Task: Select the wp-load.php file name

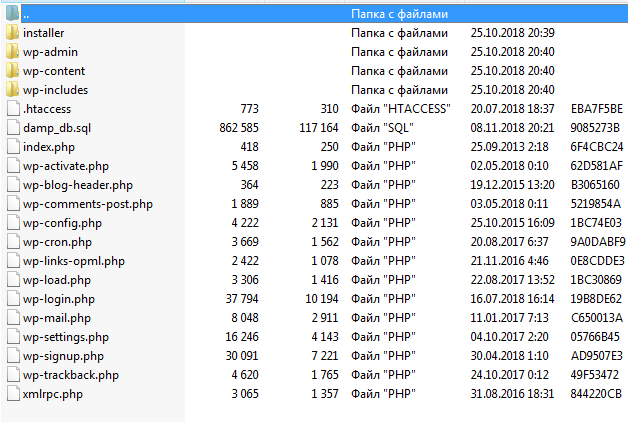Action: pyautogui.click(x=57, y=280)
